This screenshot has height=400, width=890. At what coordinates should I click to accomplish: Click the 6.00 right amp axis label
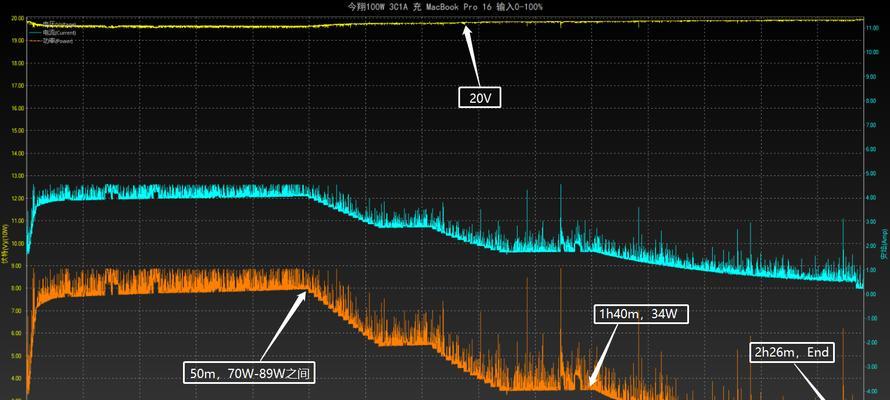coord(873,149)
